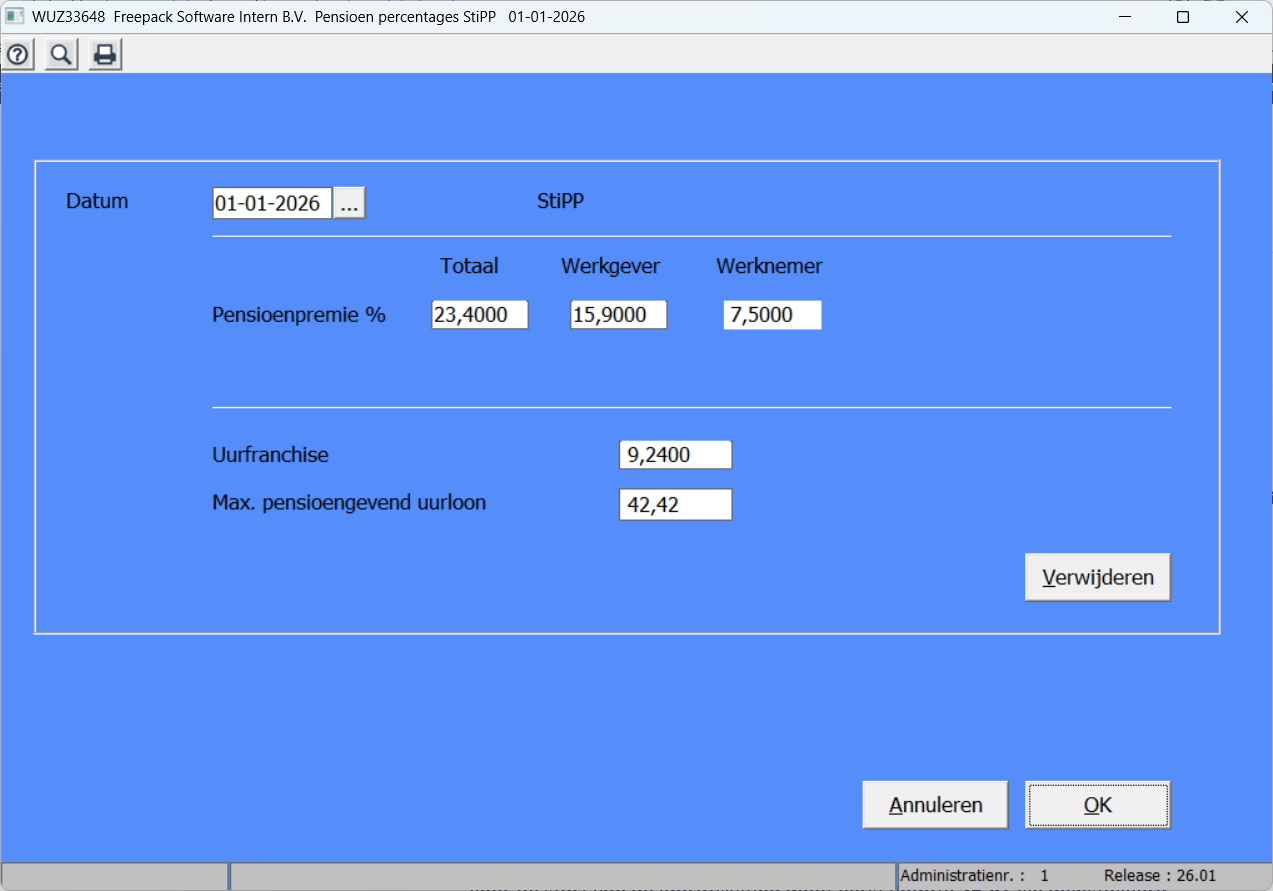Viewport: 1273px width, 891px height.
Task: Click into the Uurfranchise input
Action: [675, 455]
